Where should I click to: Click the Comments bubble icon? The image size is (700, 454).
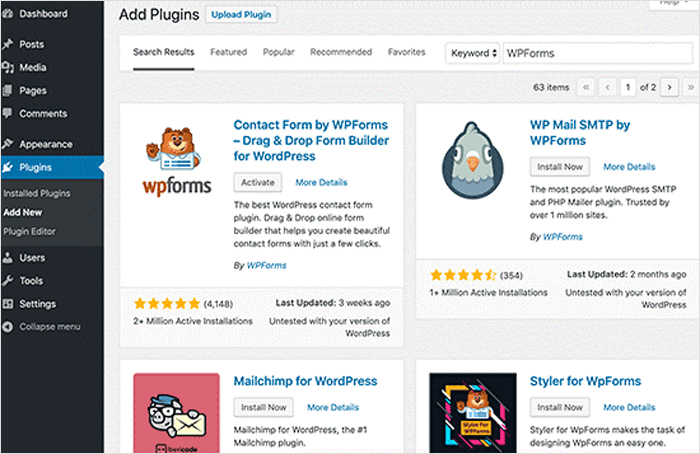[7, 113]
